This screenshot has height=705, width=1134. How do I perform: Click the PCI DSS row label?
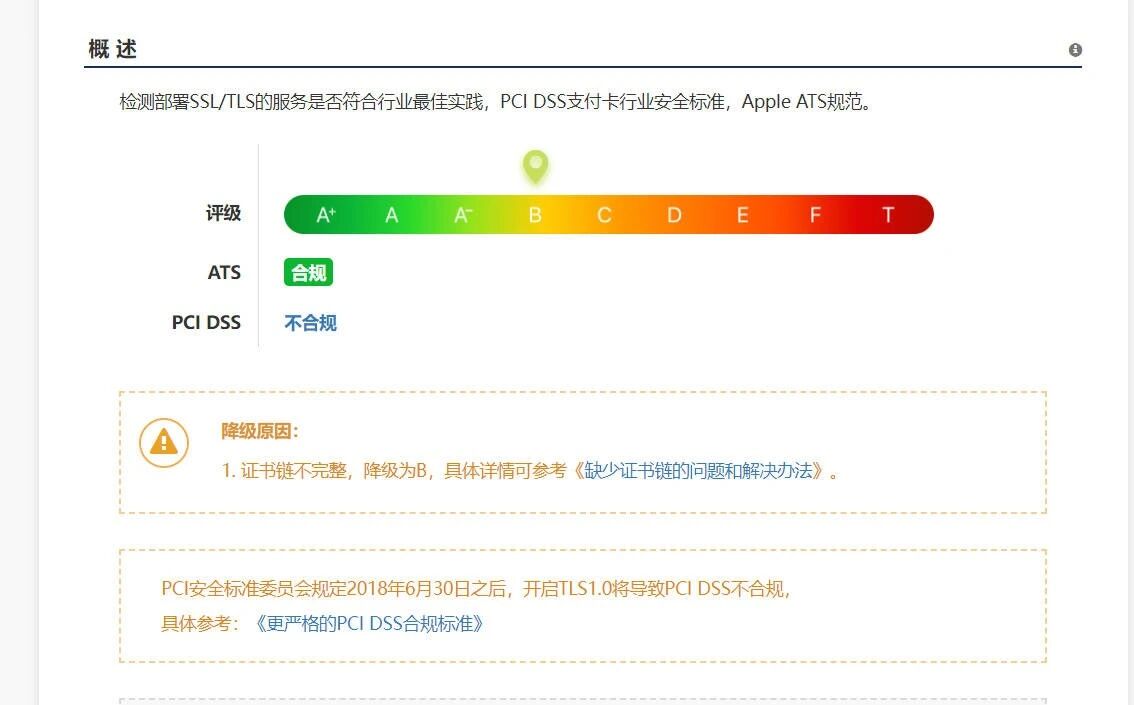point(206,322)
